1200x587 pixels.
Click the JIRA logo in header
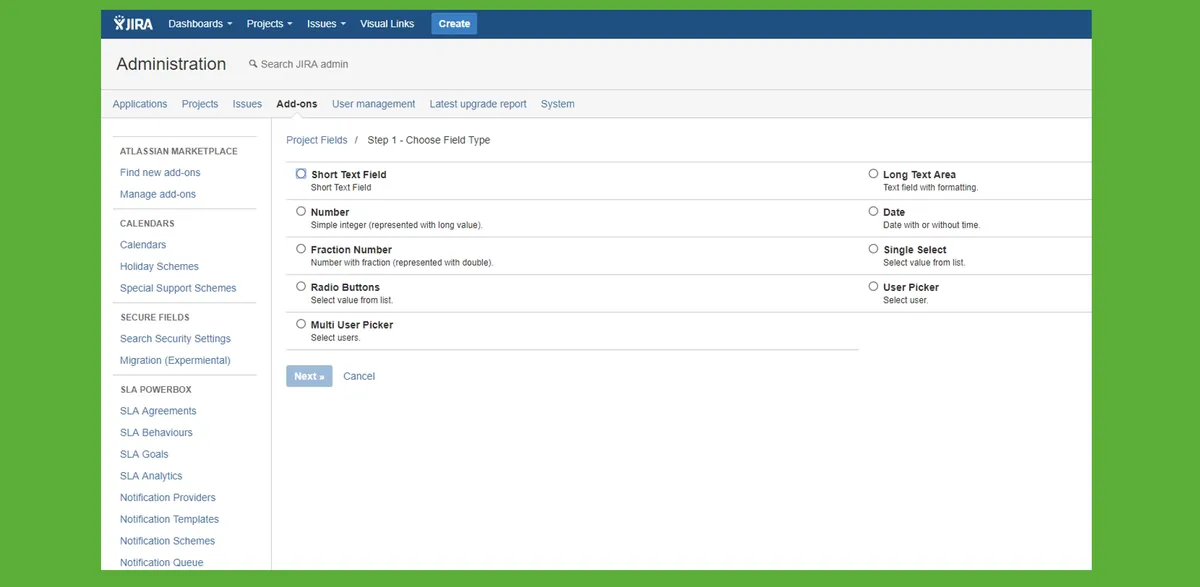133,23
